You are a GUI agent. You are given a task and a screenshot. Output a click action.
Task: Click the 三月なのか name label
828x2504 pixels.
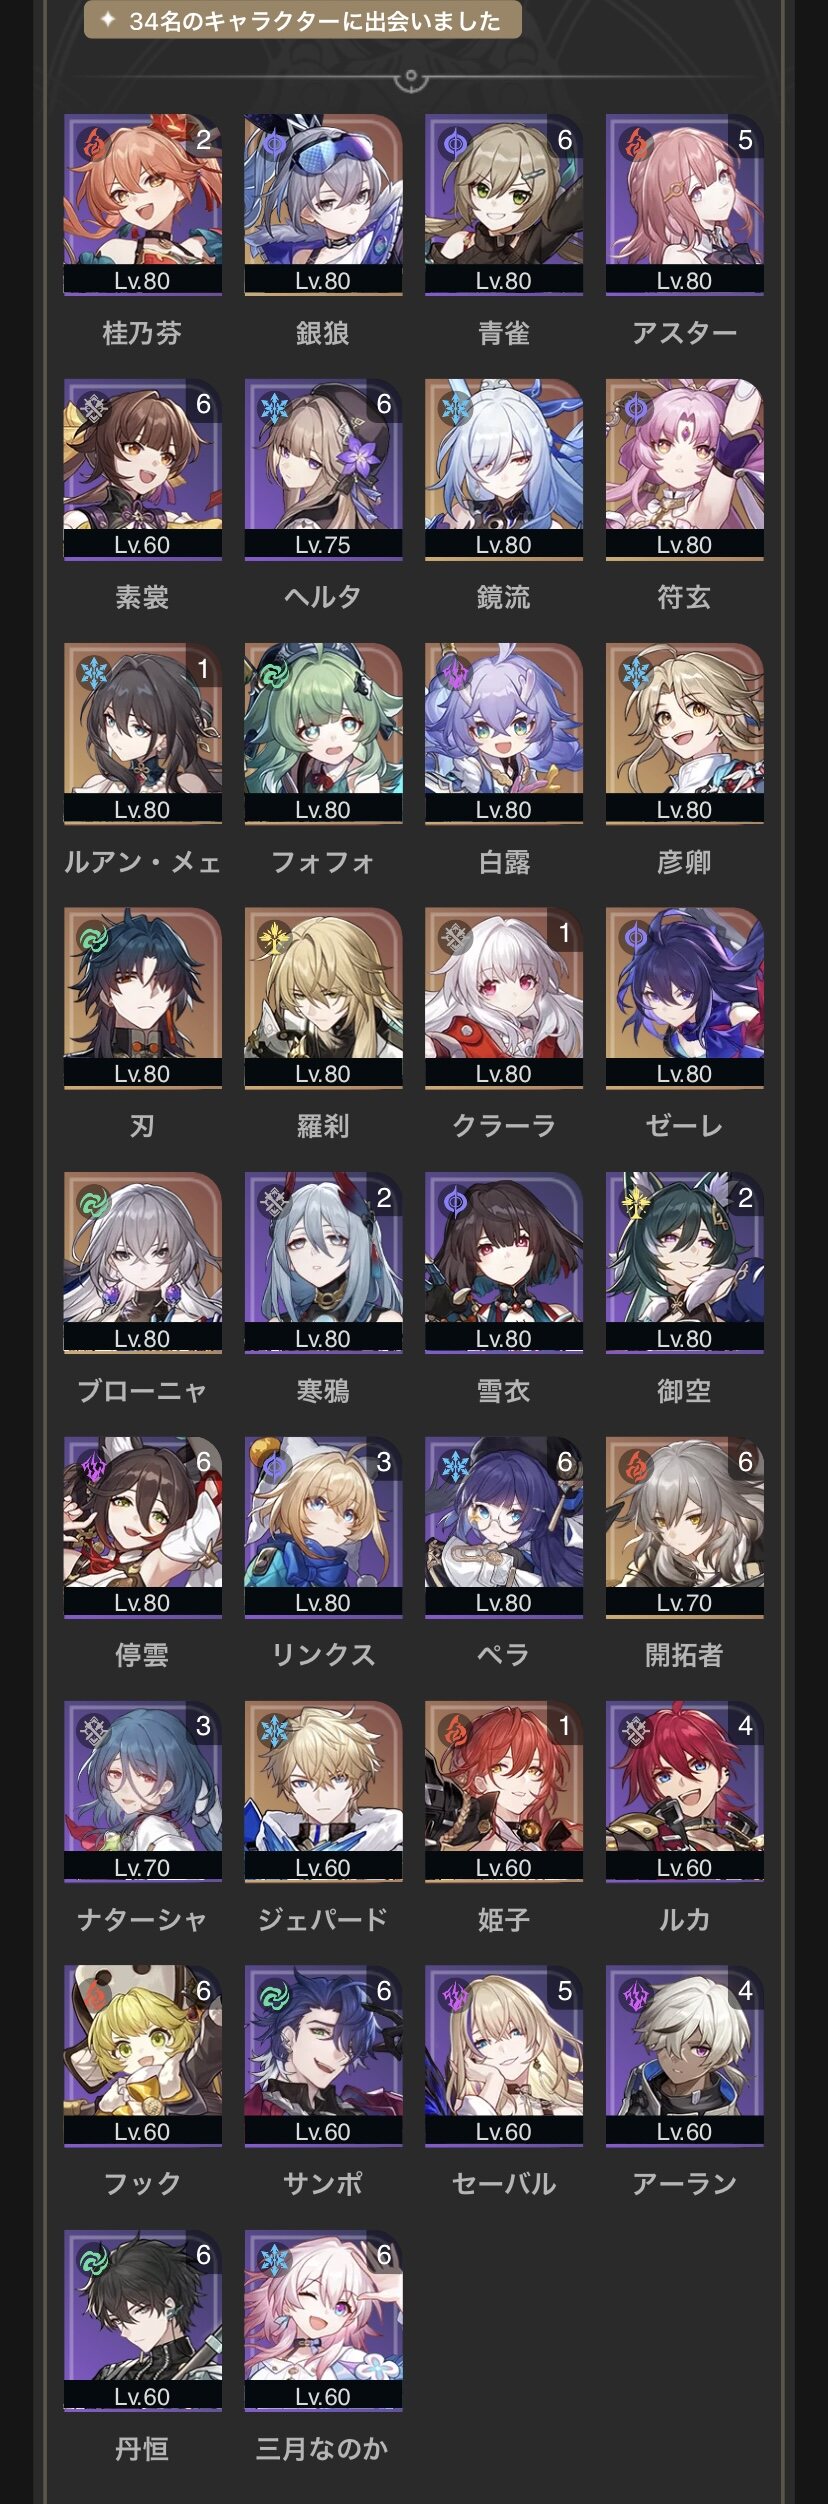pyautogui.click(x=322, y=2448)
